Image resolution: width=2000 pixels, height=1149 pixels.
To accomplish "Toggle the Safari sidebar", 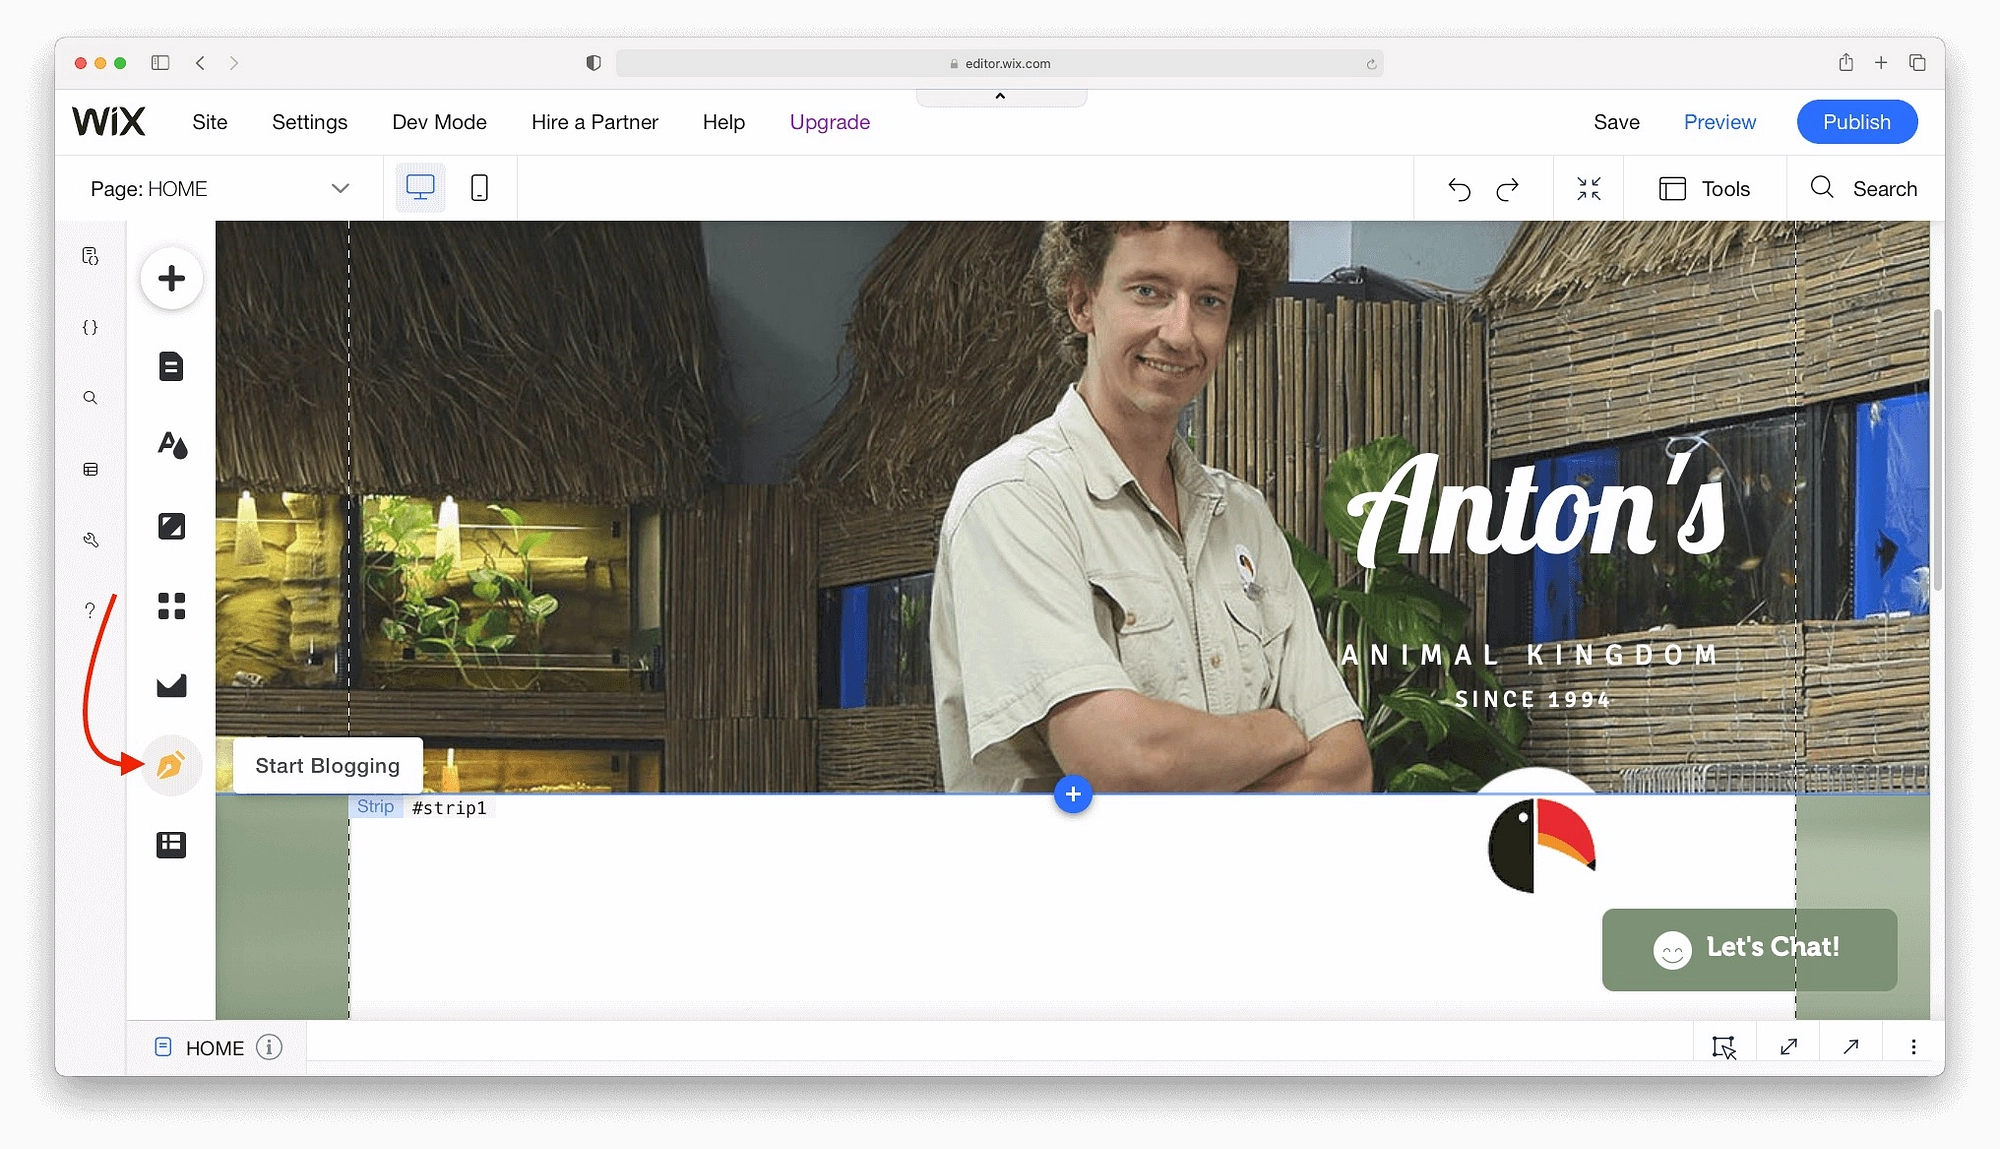I will pos(160,63).
